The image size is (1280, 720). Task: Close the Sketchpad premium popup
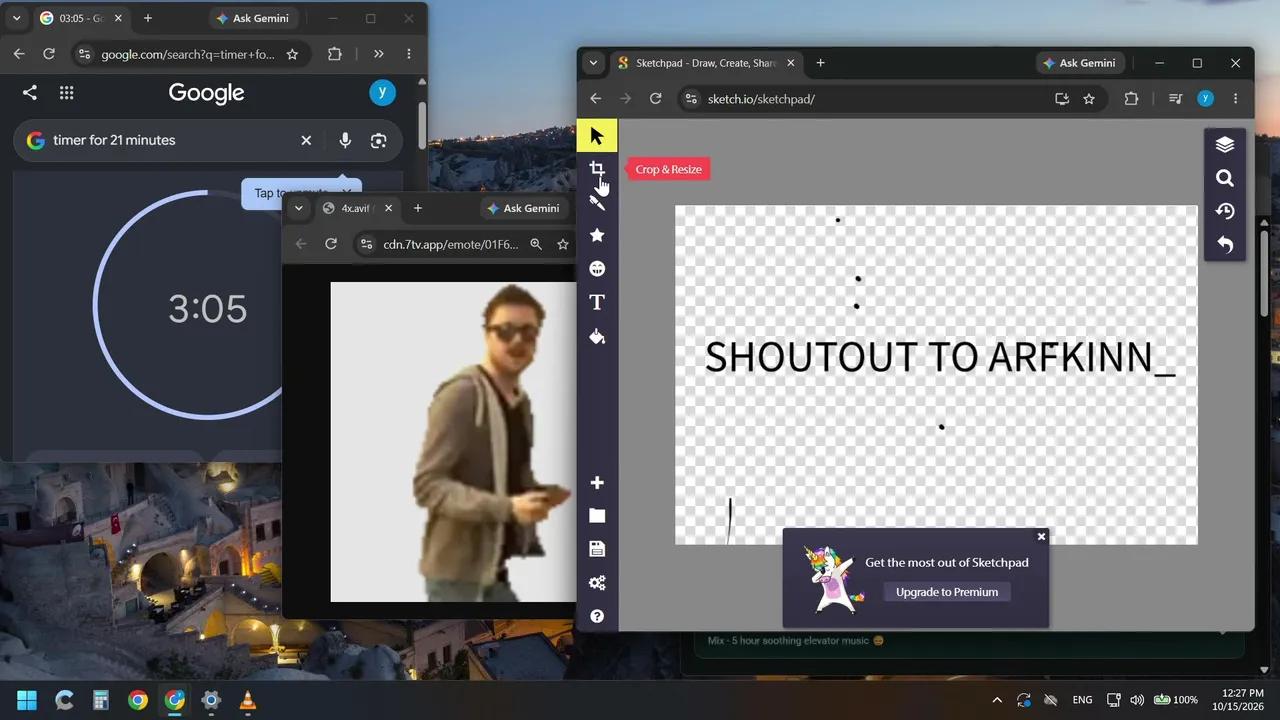[1041, 537]
